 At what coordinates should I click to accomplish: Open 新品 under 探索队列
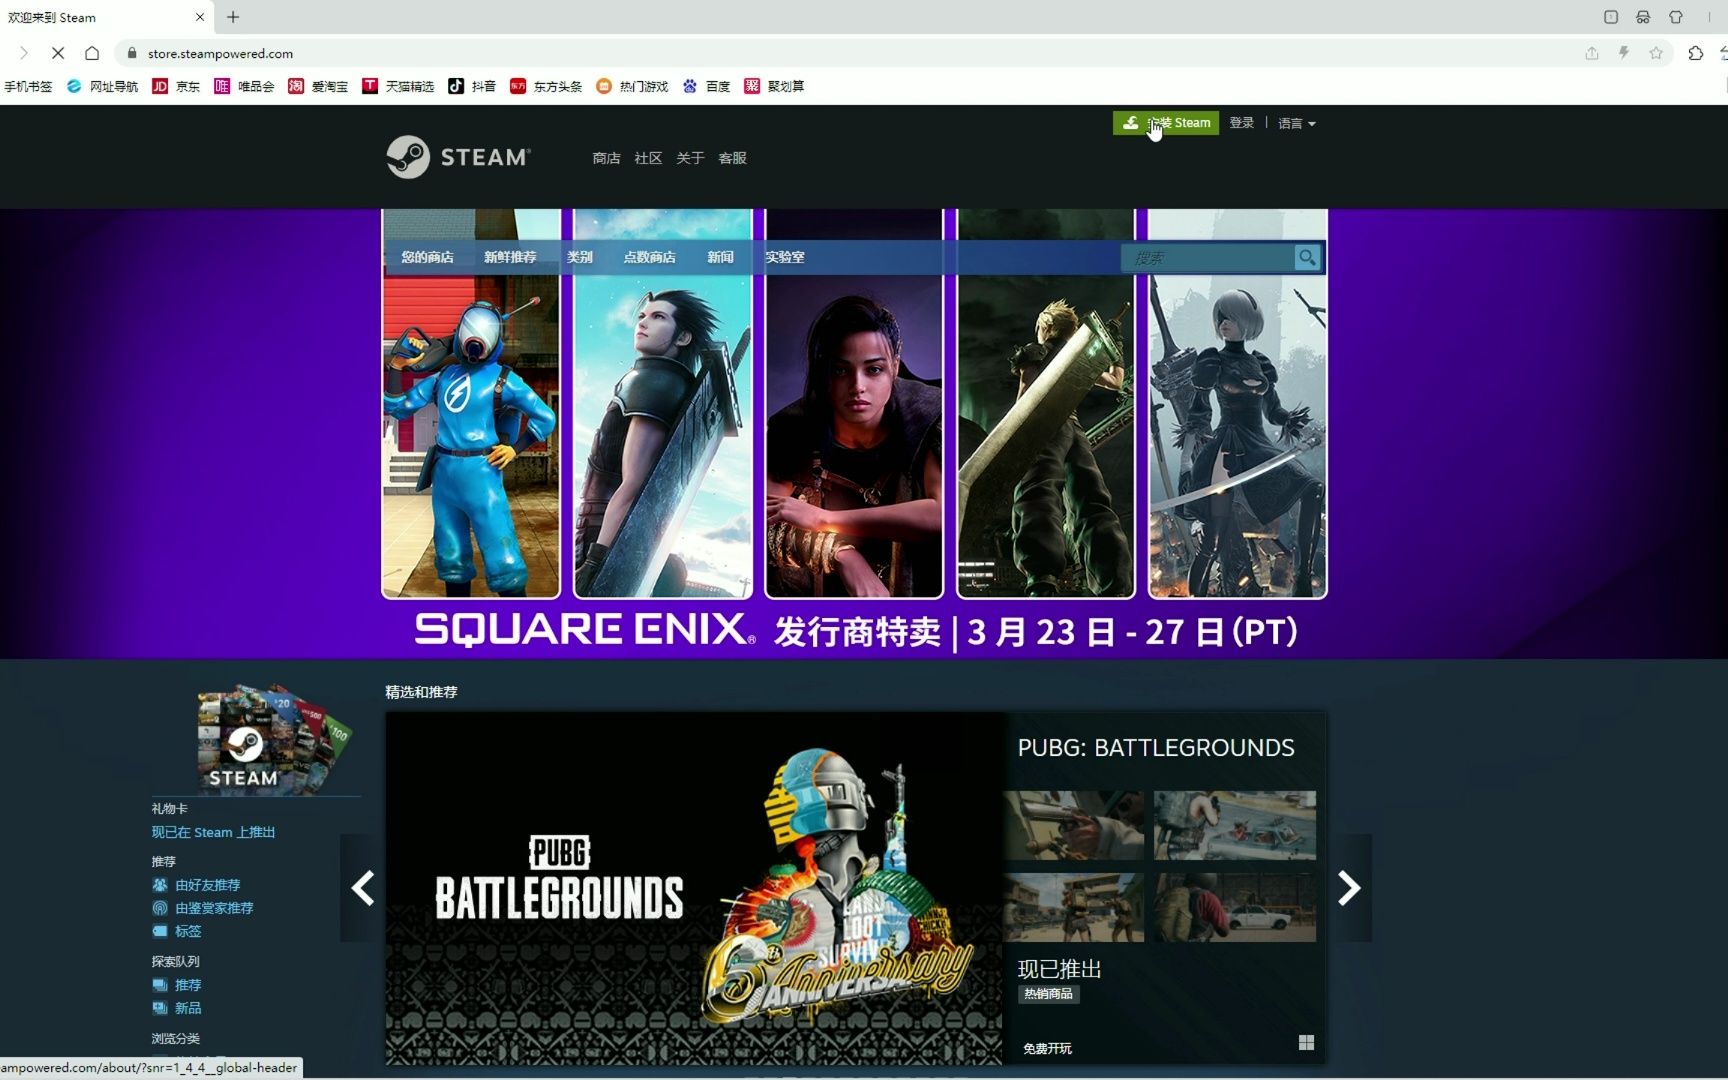coord(188,1008)
